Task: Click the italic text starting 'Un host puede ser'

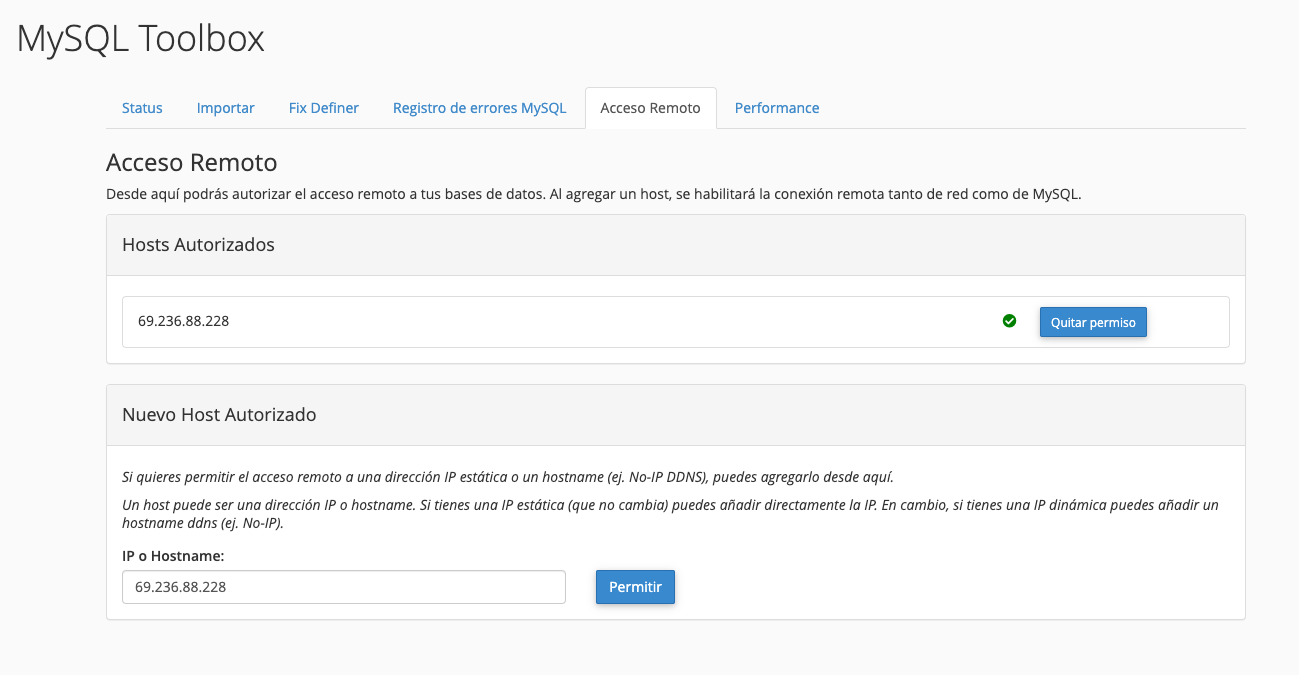Action: pyautogui.click(x=670, y=514)
